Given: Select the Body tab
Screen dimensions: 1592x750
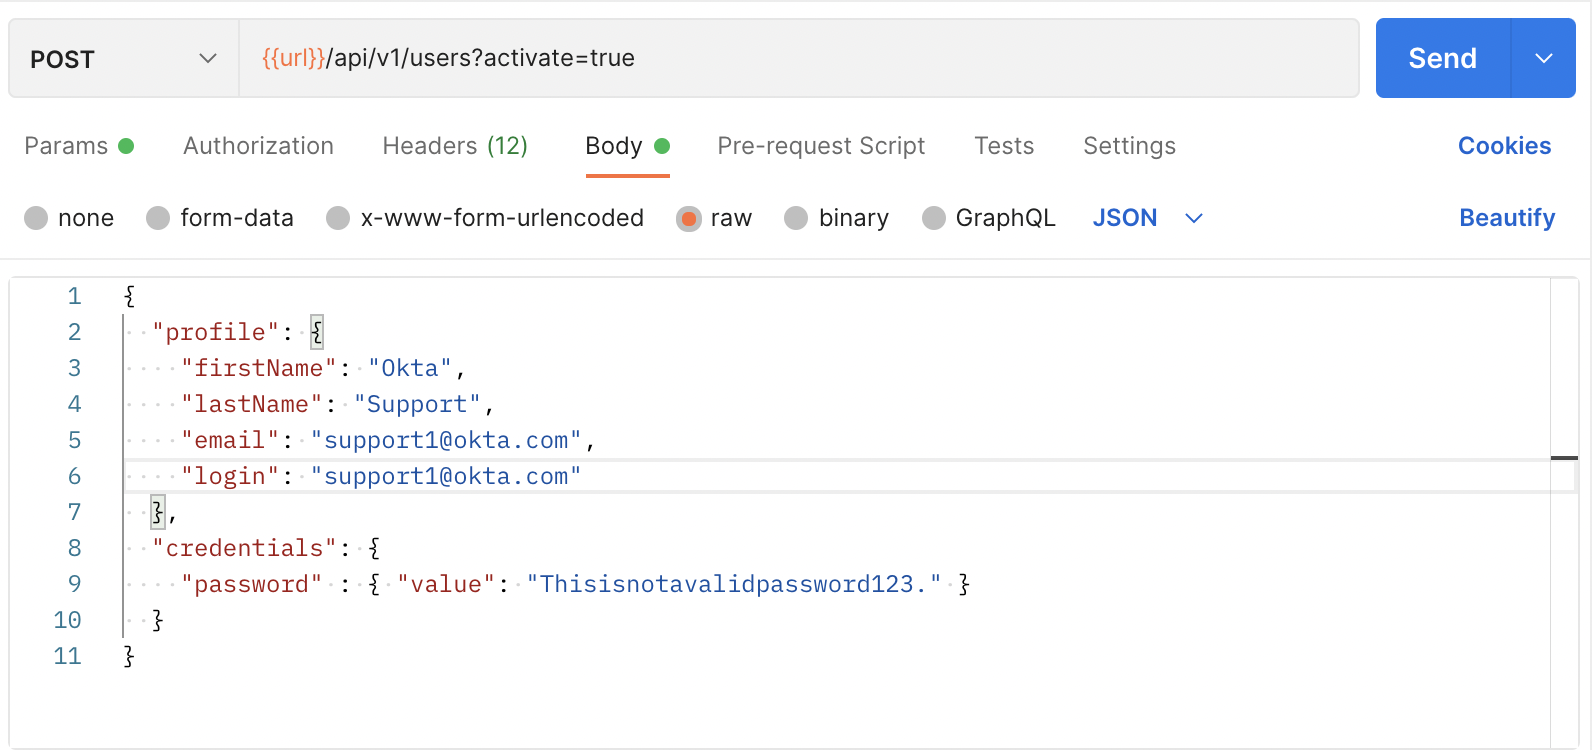Looking at the screenshot, I should [614, 146].
